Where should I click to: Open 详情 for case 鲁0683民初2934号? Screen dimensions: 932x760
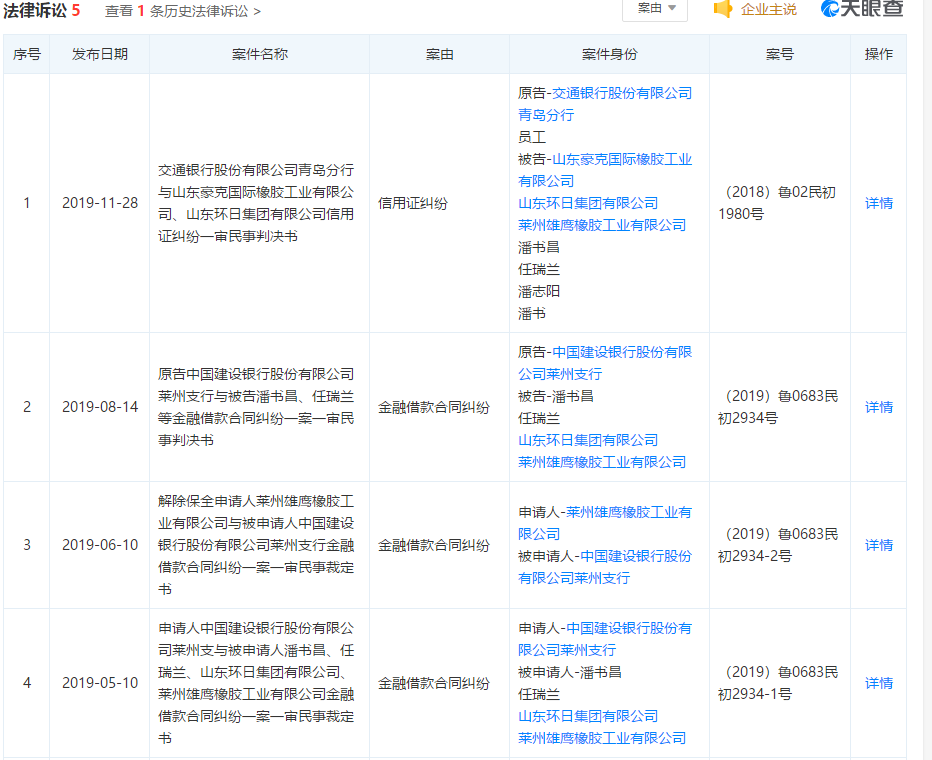tap(879, 407)
